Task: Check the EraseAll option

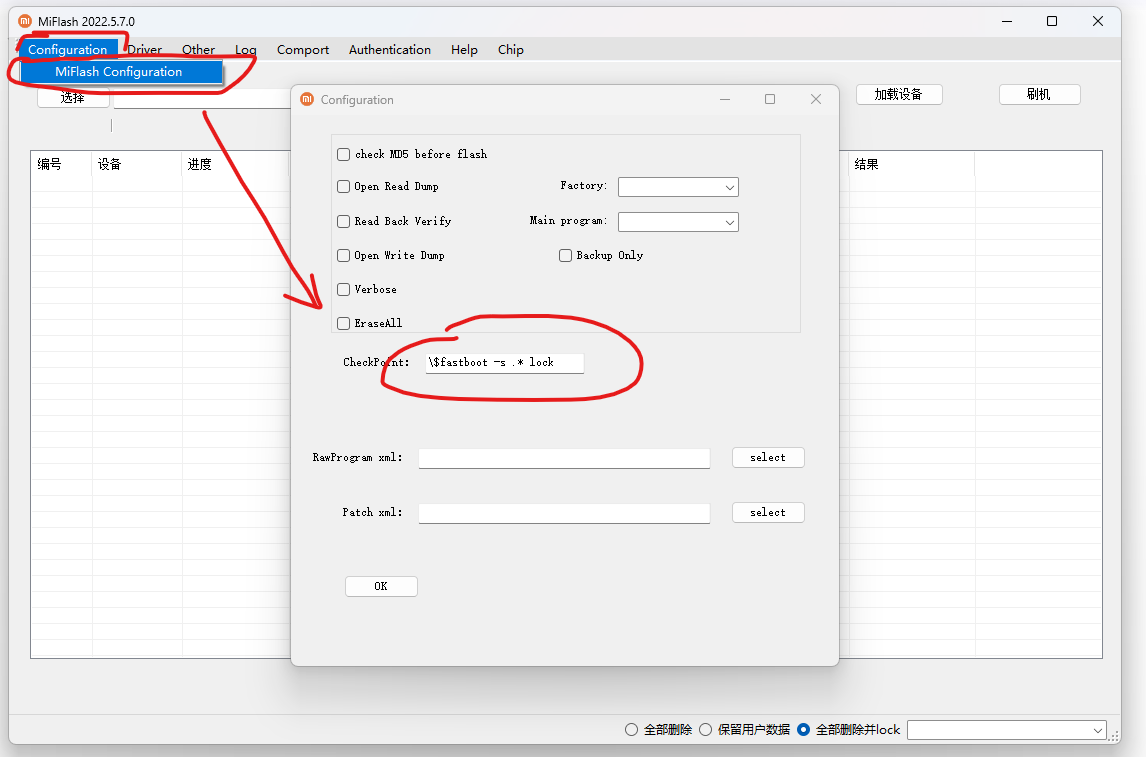Action: [344, 323]
